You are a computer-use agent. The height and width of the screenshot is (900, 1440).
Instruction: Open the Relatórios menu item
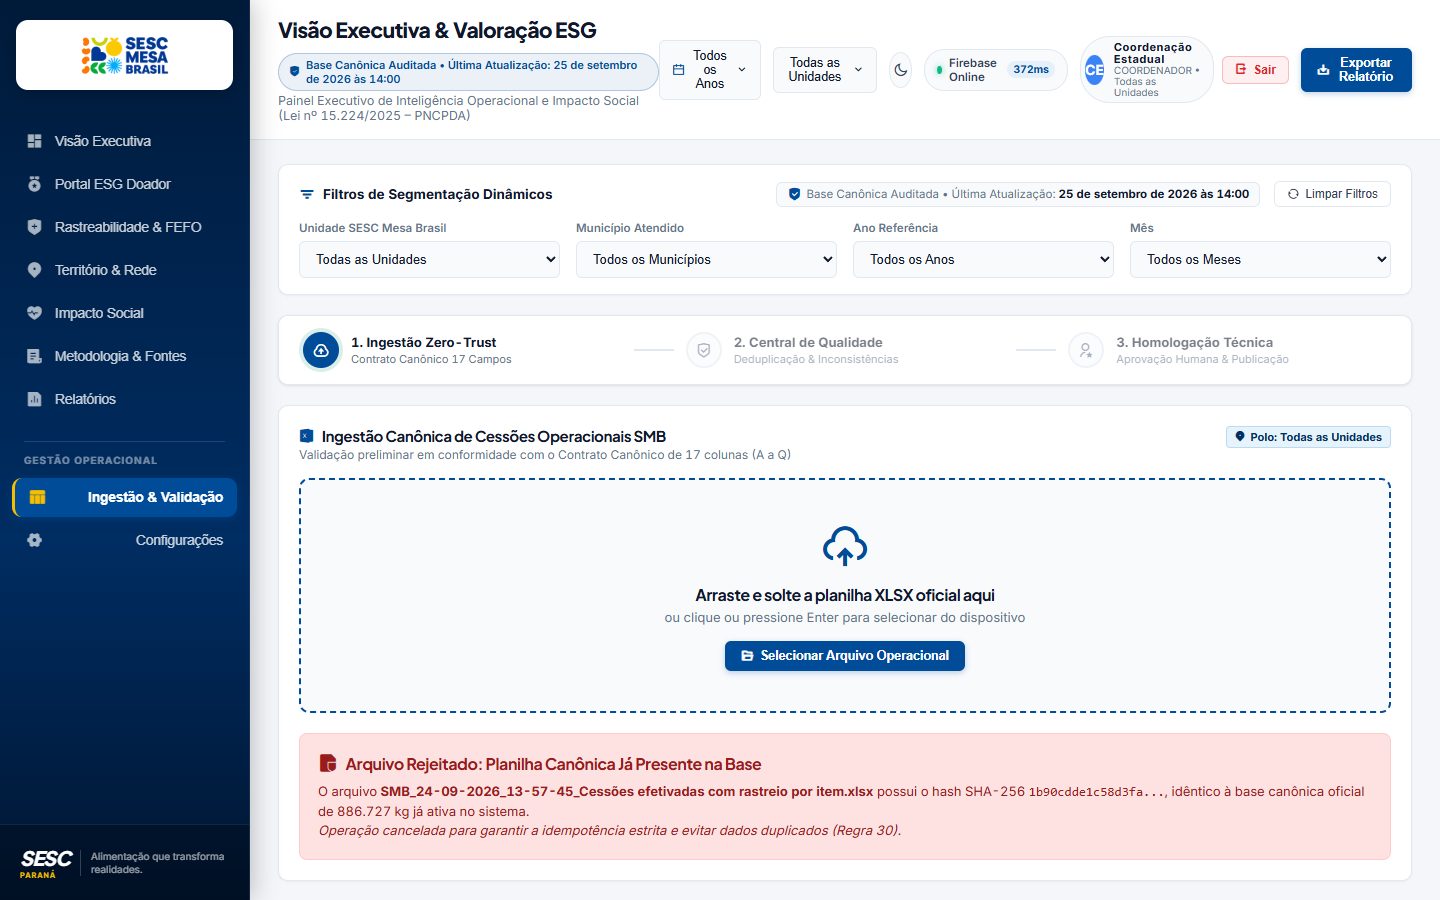point(124,399)
